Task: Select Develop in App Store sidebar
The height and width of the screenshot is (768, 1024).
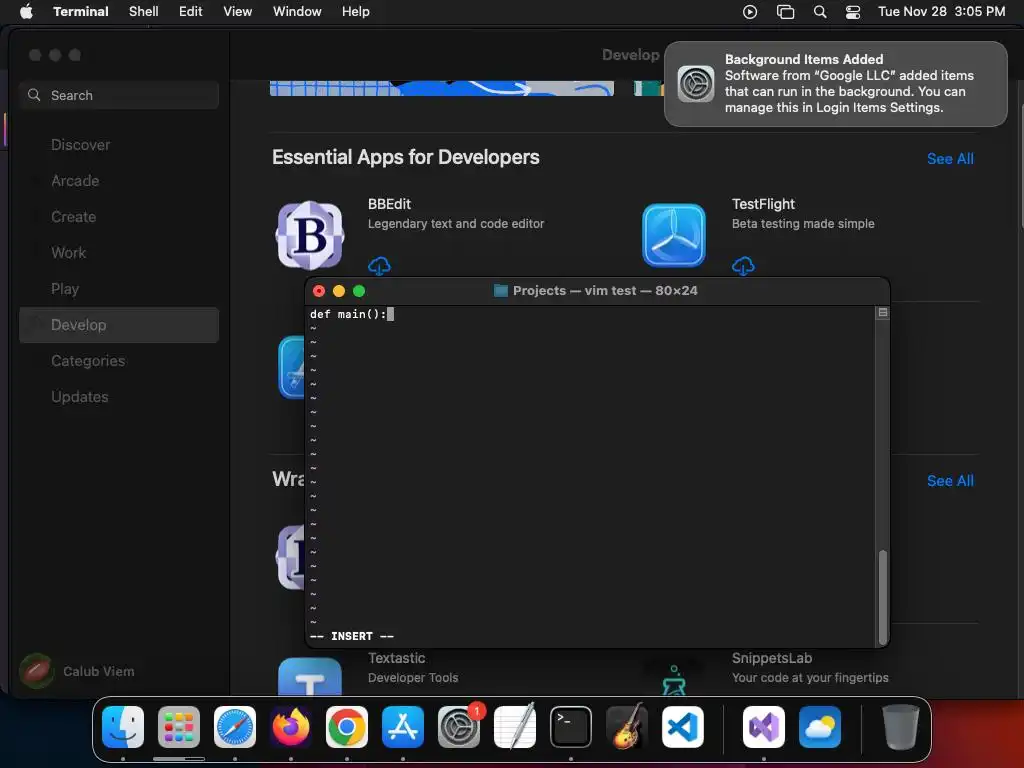Action: click(x=119, y=325)
